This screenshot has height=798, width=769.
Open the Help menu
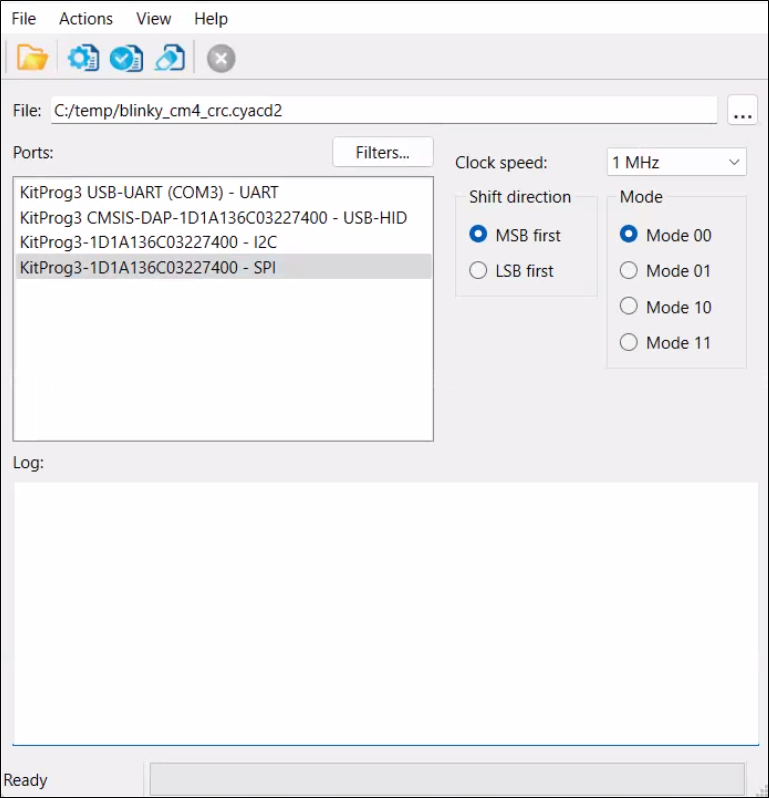coord(211,19)
